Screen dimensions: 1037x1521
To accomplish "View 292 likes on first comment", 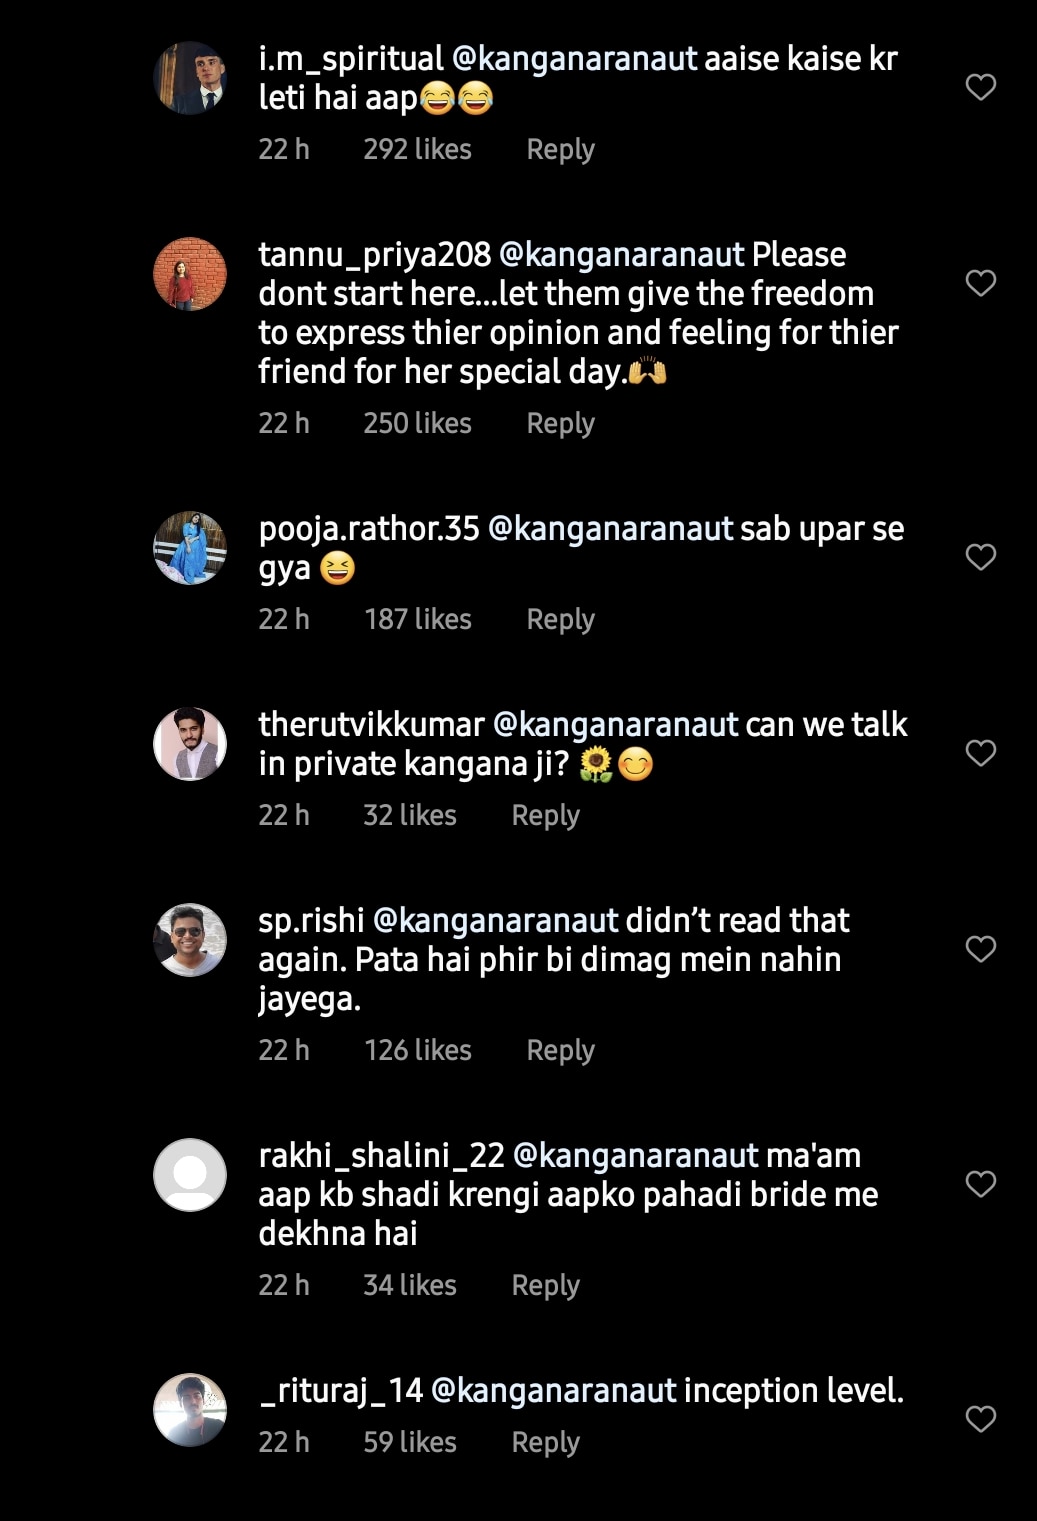I will pyautogui.click(x=417, y=150).
